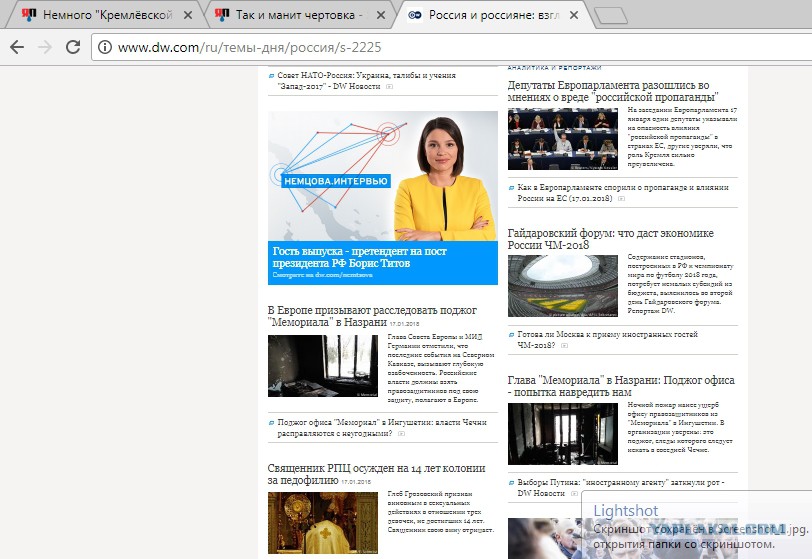Open headline В Европе призывают расследовать поджог
The height and width of the screenshot is (559, 812).
pos(372,316)
